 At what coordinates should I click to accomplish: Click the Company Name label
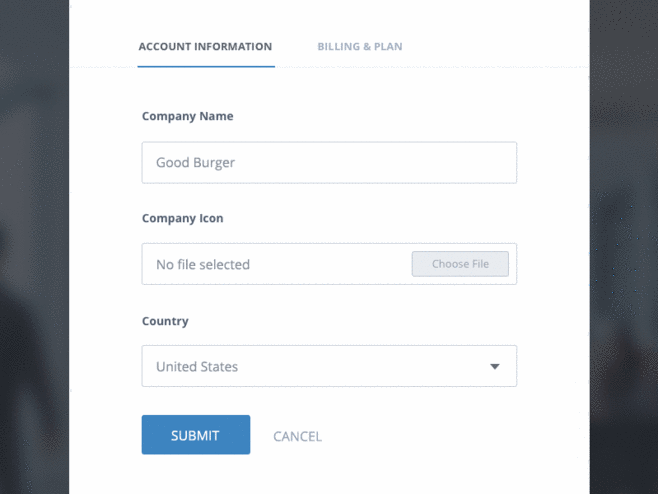coord(187,116)
